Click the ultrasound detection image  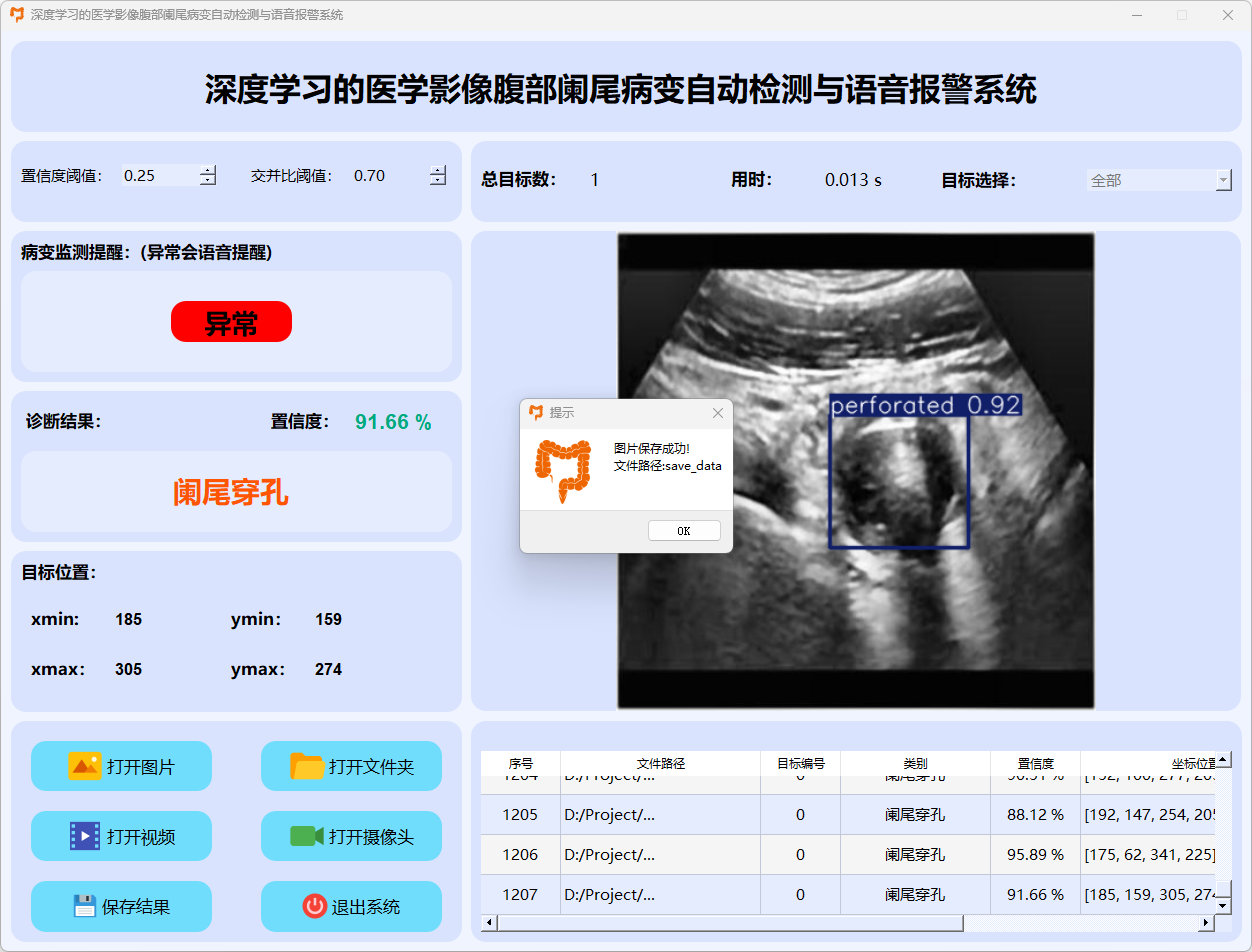click(856, 471)
